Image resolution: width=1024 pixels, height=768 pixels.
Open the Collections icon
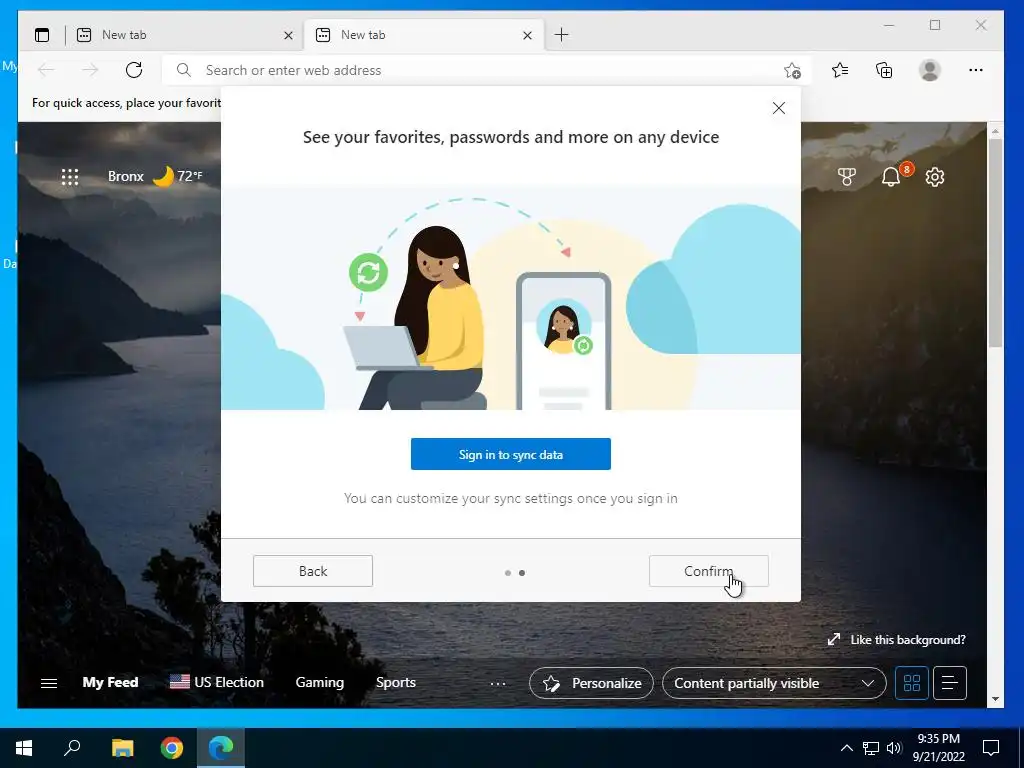(x=884, y=70)
